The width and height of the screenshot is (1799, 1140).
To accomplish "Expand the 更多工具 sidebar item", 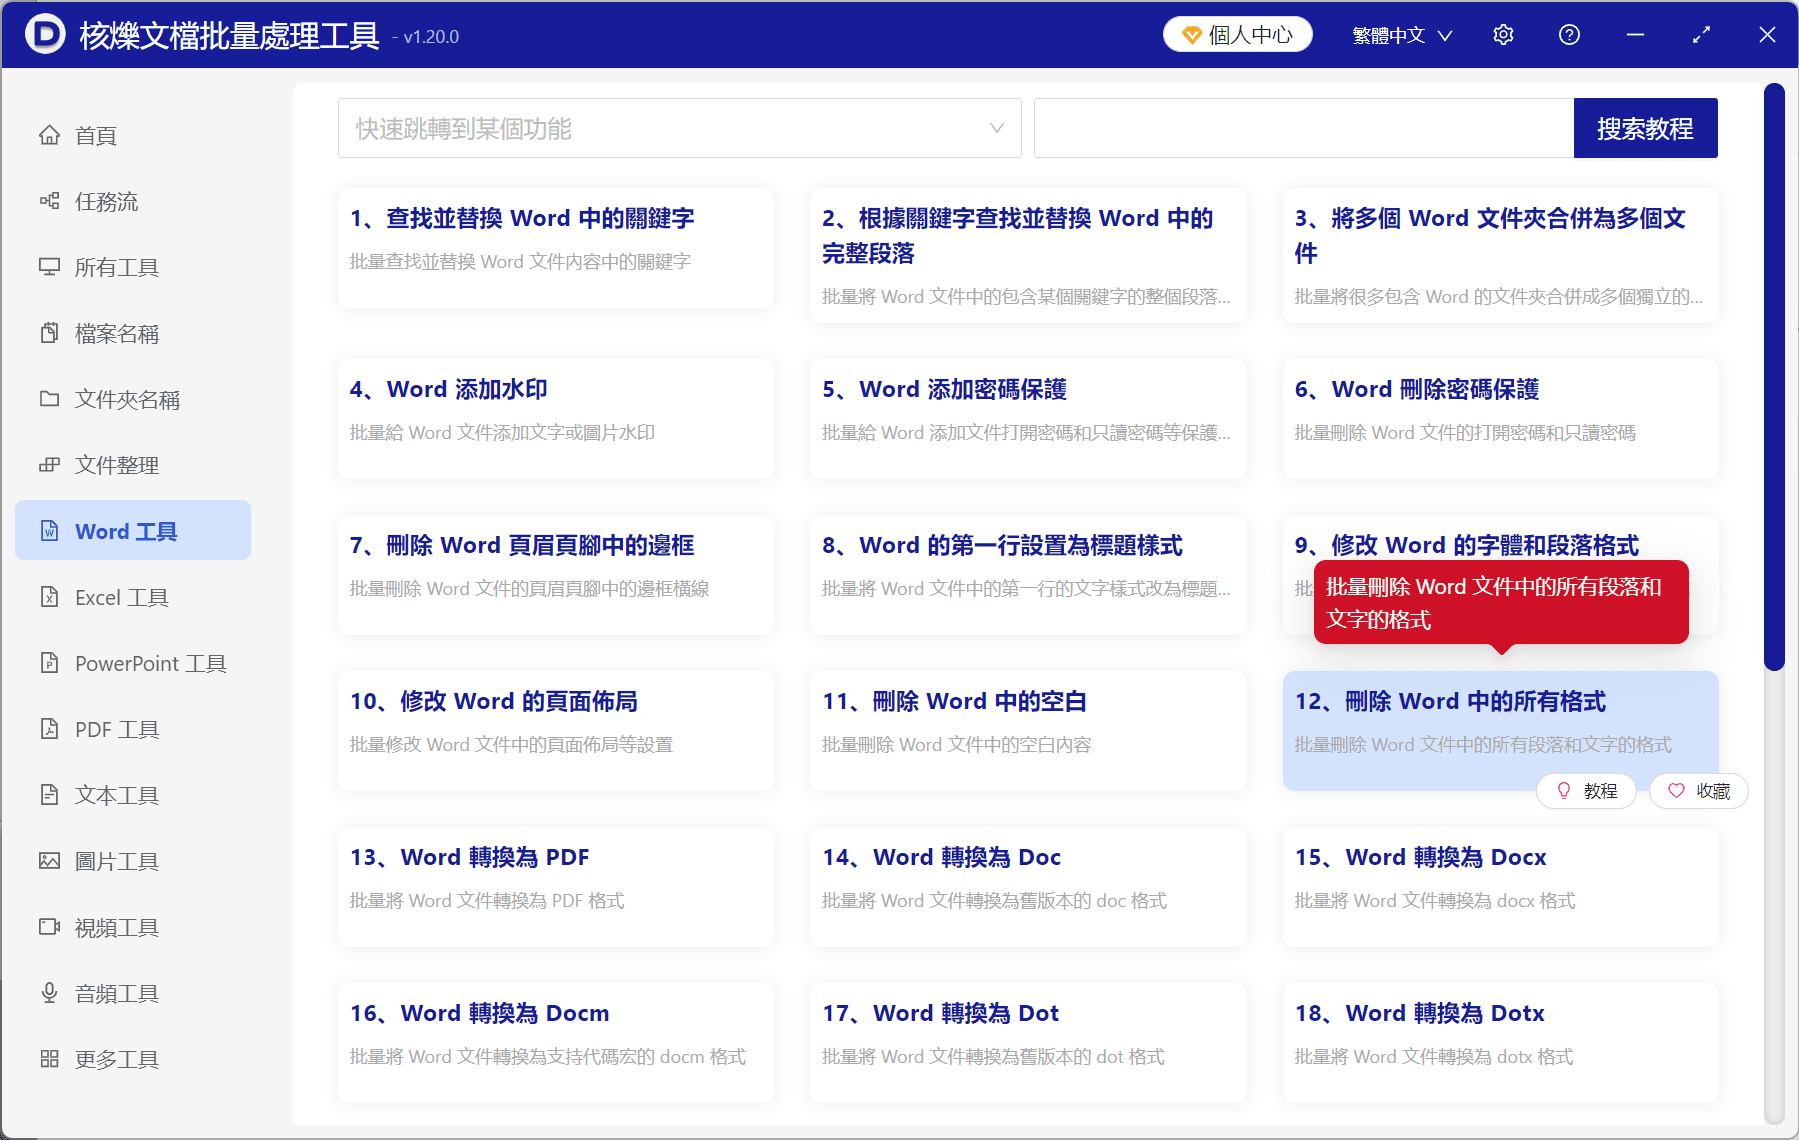I will coord(116,1058).
